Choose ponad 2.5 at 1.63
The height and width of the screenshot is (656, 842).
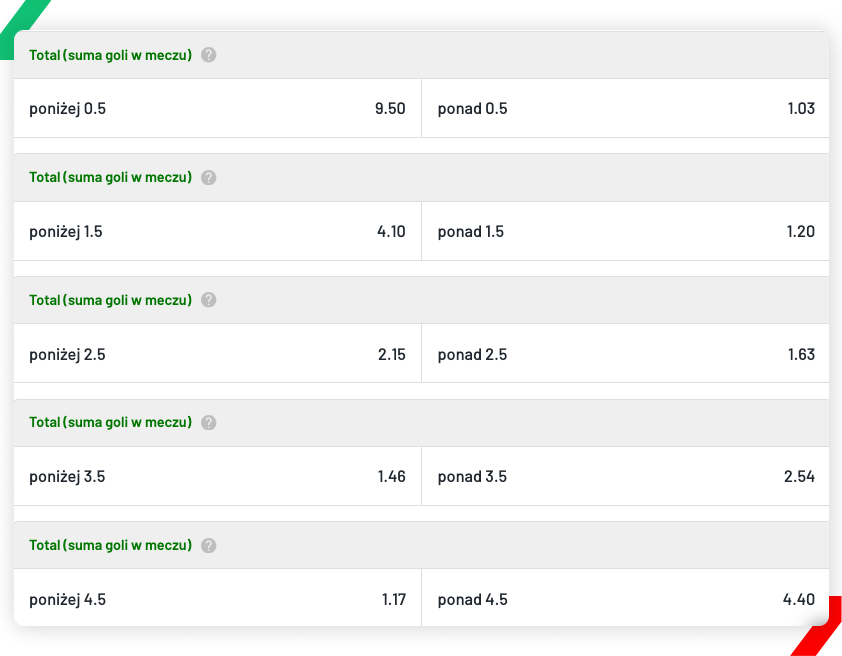click(626, 354)
